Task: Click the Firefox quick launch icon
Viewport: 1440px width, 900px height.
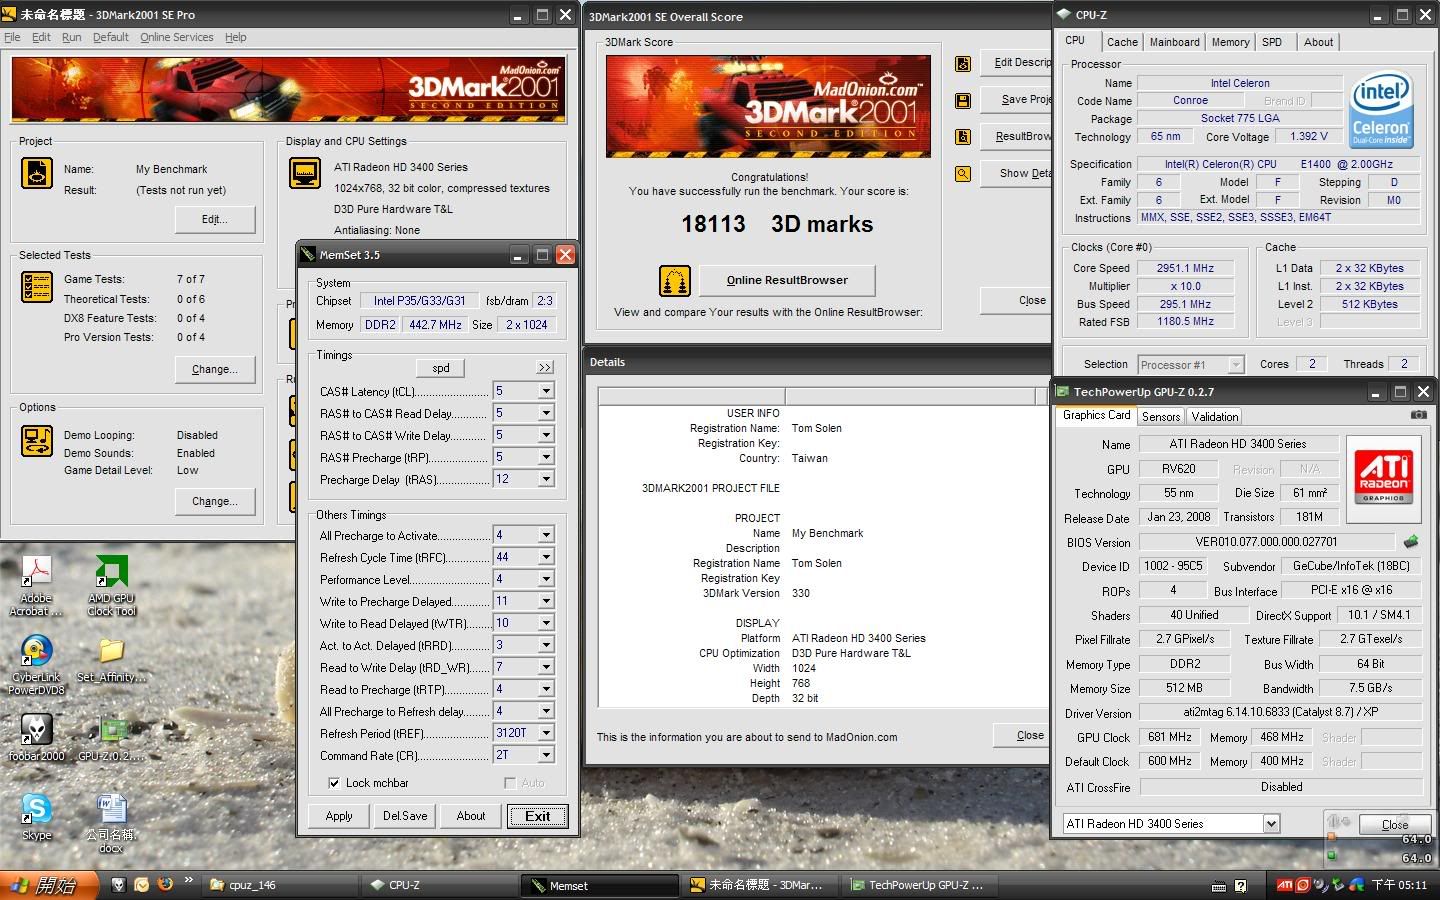Action: 165,885
